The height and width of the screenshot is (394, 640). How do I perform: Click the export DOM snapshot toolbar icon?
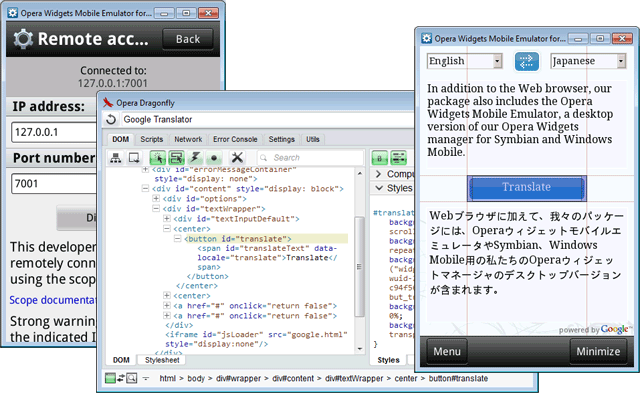pyautogui.click(x=134, y=158)
